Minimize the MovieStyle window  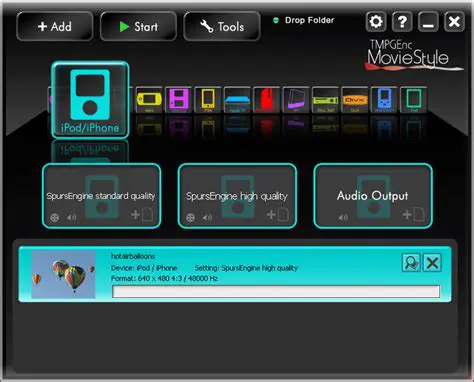pos(428,22)
